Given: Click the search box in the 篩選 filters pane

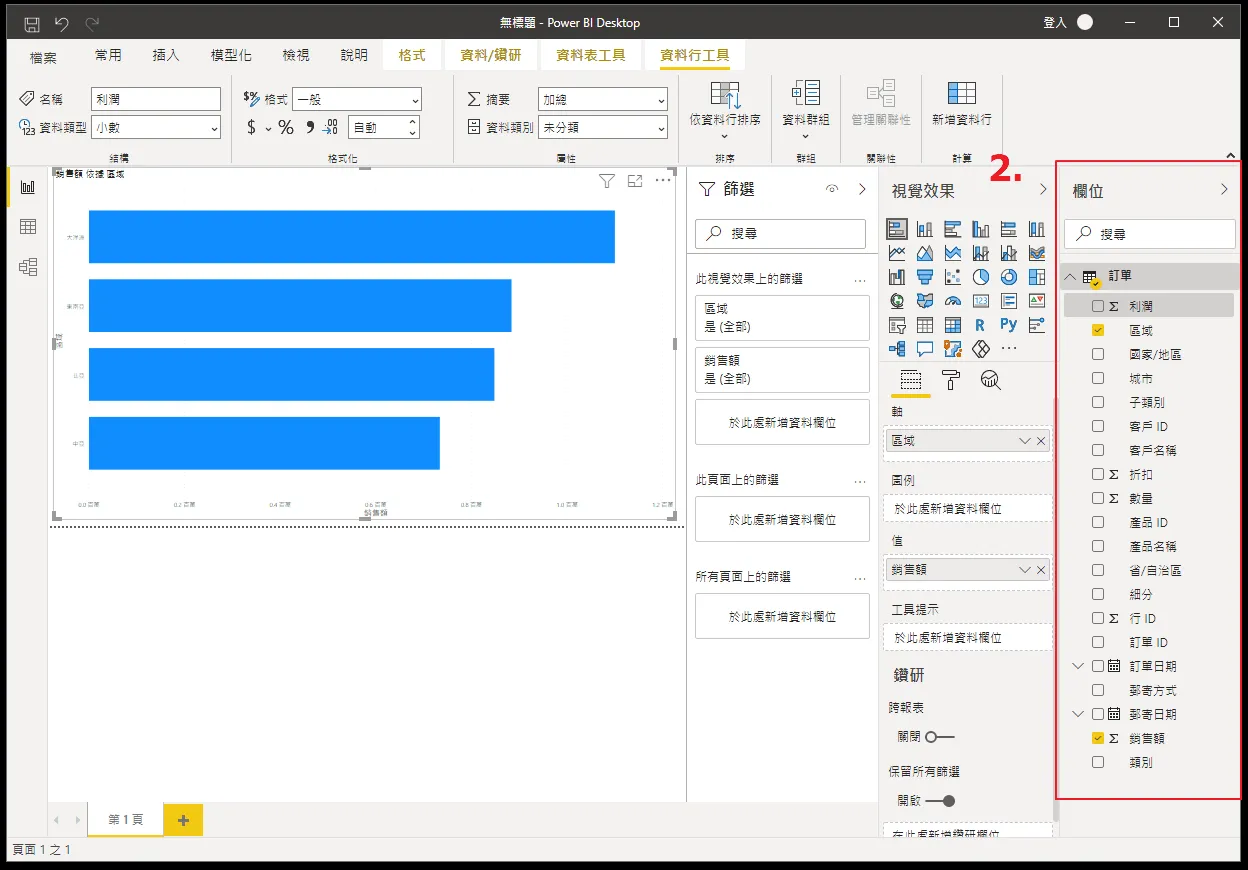Looking at the screenshot, I should [780, 233].
